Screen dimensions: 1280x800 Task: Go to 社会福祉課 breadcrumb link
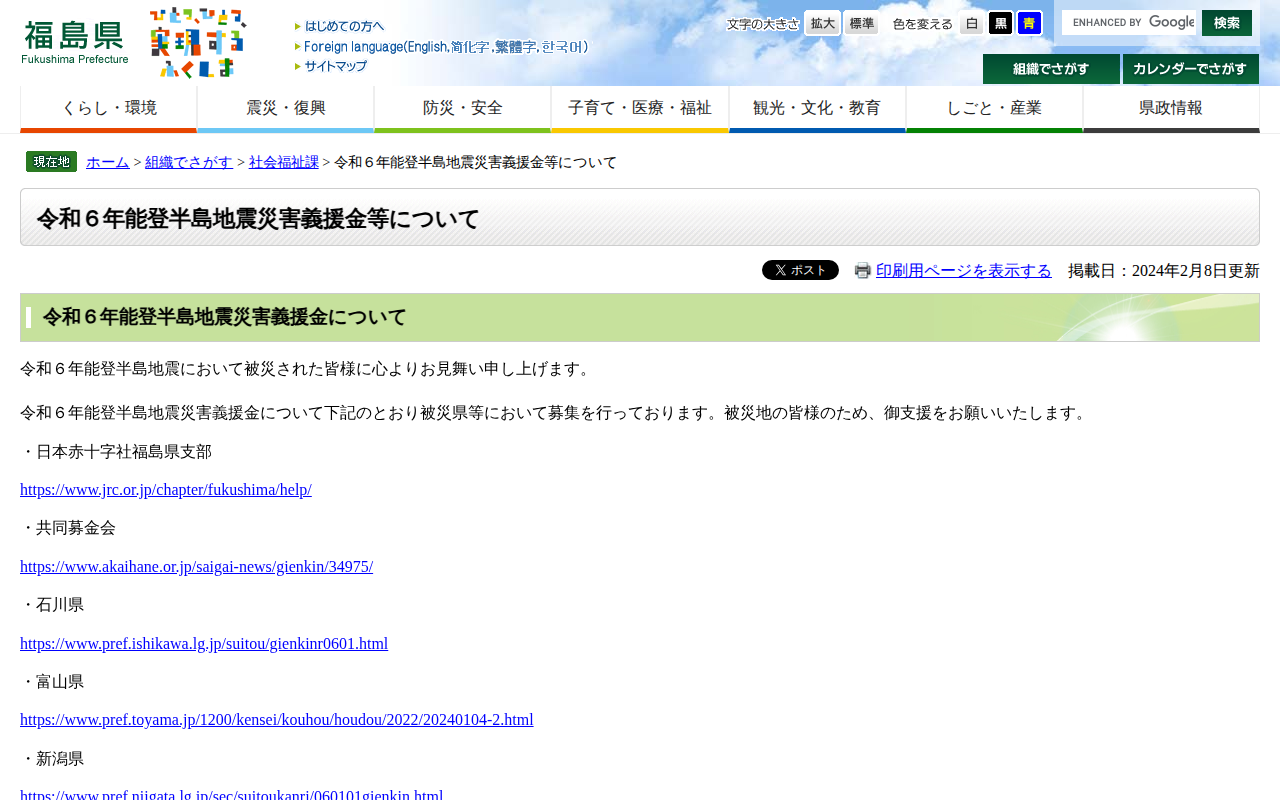[284, 162]
